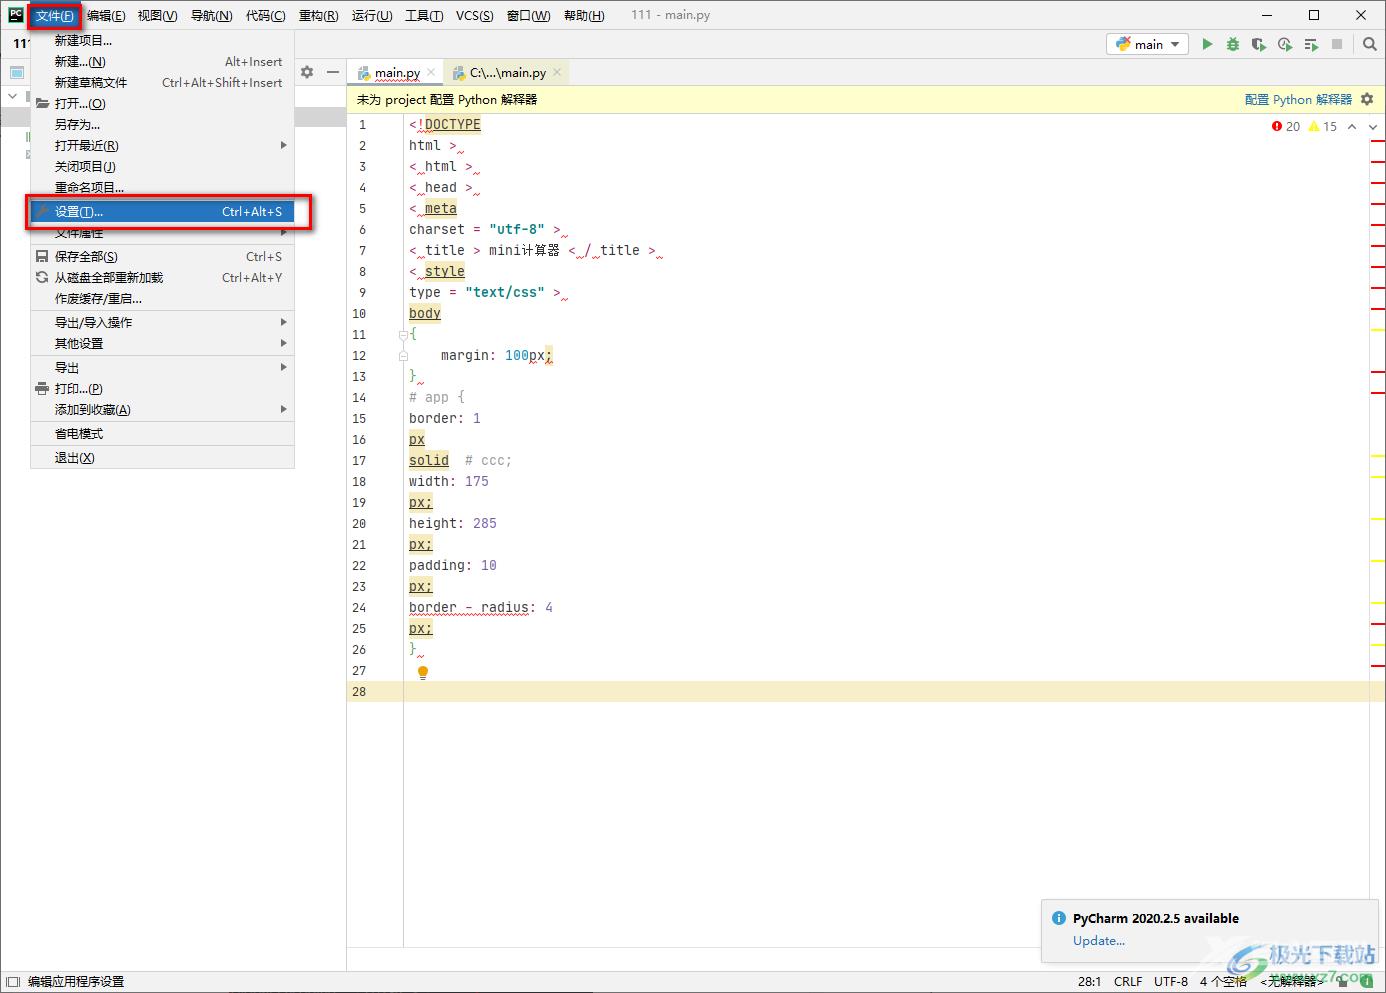Click tool window toggle in status bar corner
Screen dimensions: 1386x993
pos(13,982)
